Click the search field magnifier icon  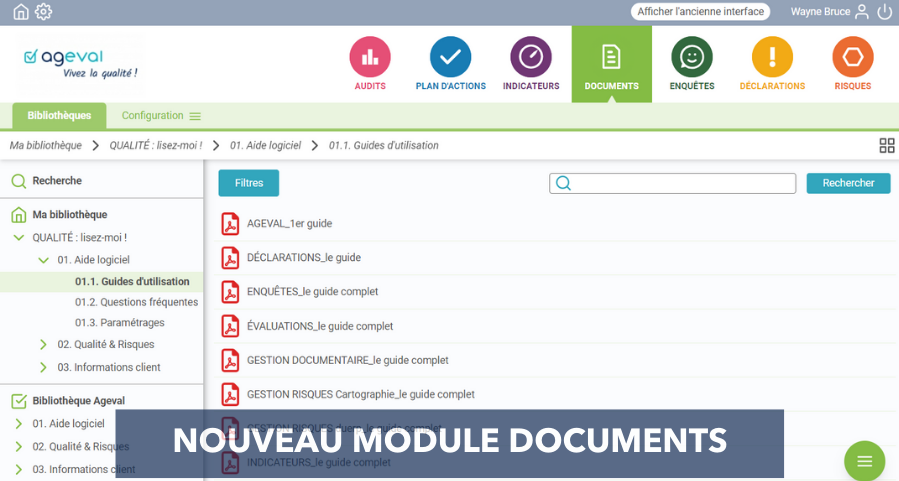(563, 183)
